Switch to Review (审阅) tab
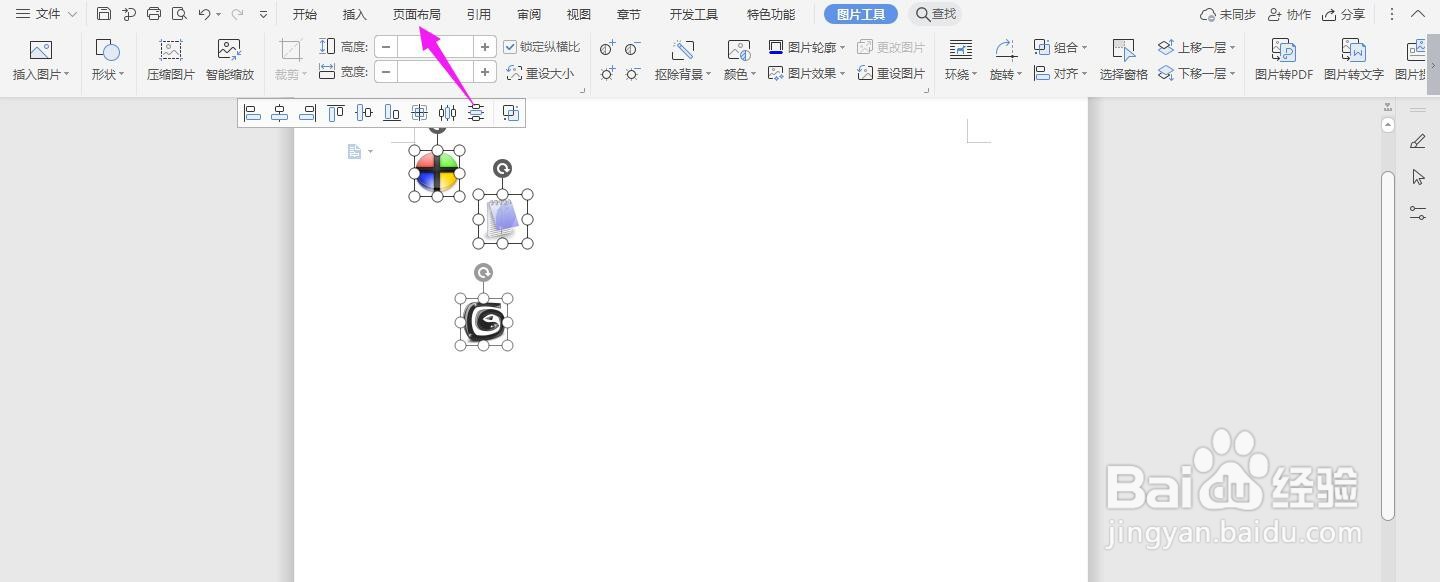 [x=529, y=14]
